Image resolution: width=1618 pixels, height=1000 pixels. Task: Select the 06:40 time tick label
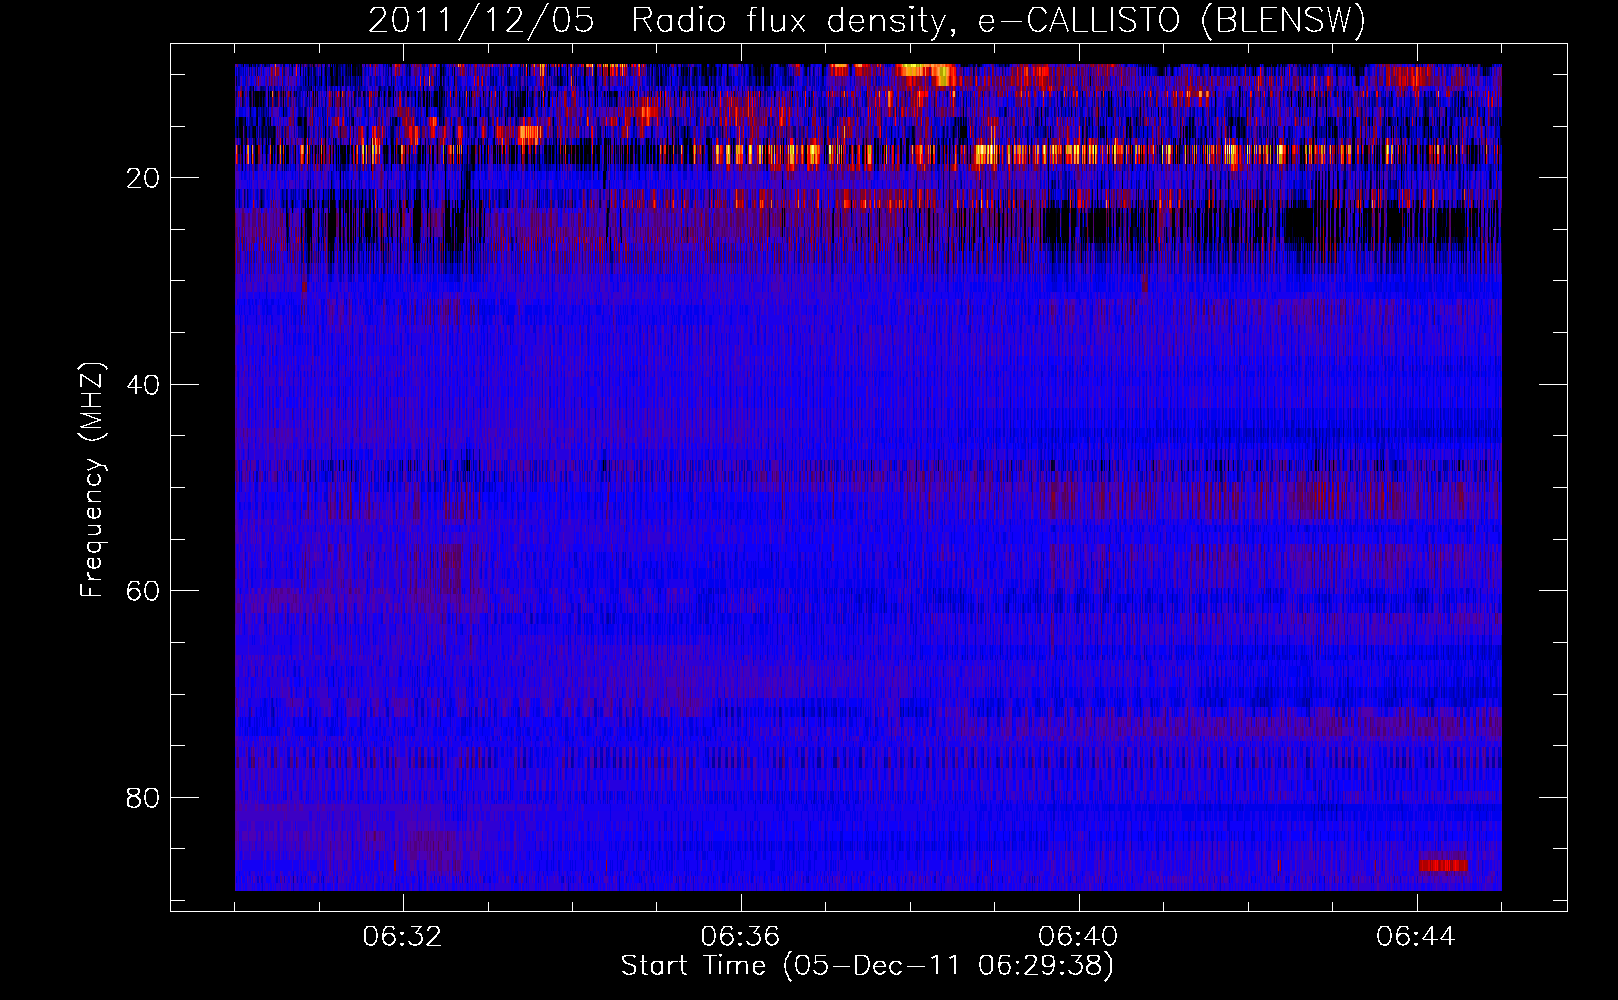pyautogui.click(x=1079, y=937)
